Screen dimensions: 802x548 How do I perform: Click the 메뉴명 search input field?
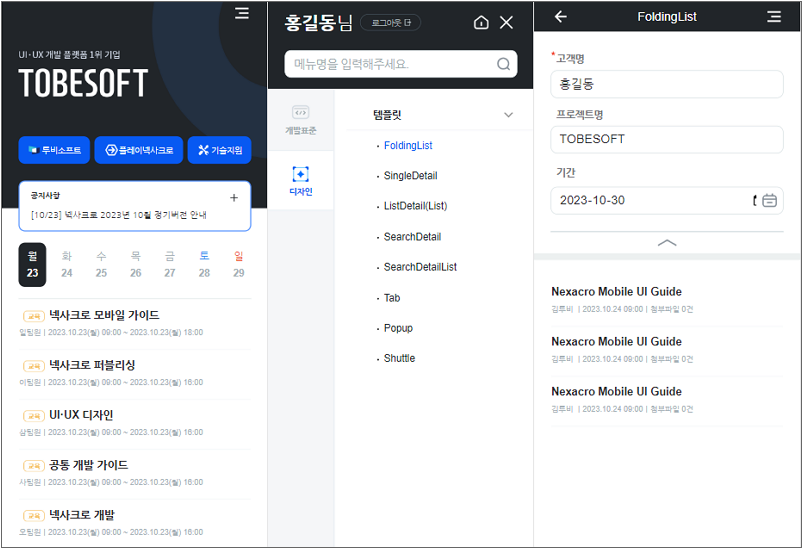coord(390,65)
